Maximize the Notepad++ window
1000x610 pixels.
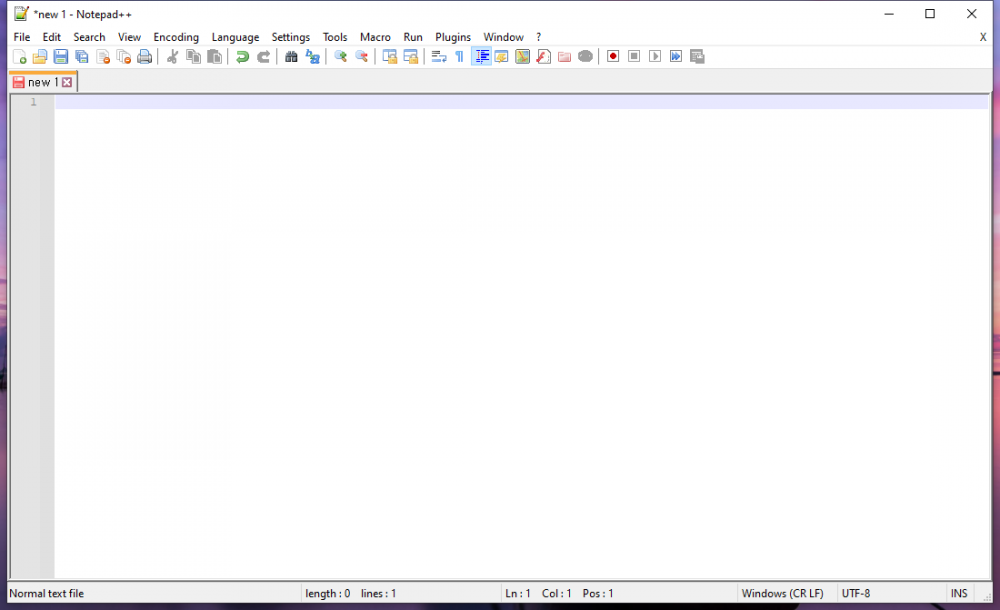pyautogui.click(x=930, y=14)
